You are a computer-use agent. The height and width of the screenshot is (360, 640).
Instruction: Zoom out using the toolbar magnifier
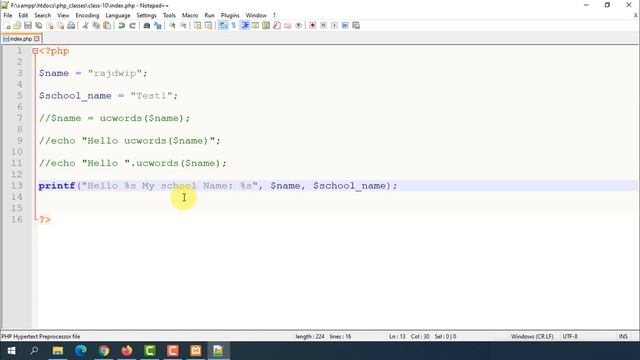click(183, 25)
